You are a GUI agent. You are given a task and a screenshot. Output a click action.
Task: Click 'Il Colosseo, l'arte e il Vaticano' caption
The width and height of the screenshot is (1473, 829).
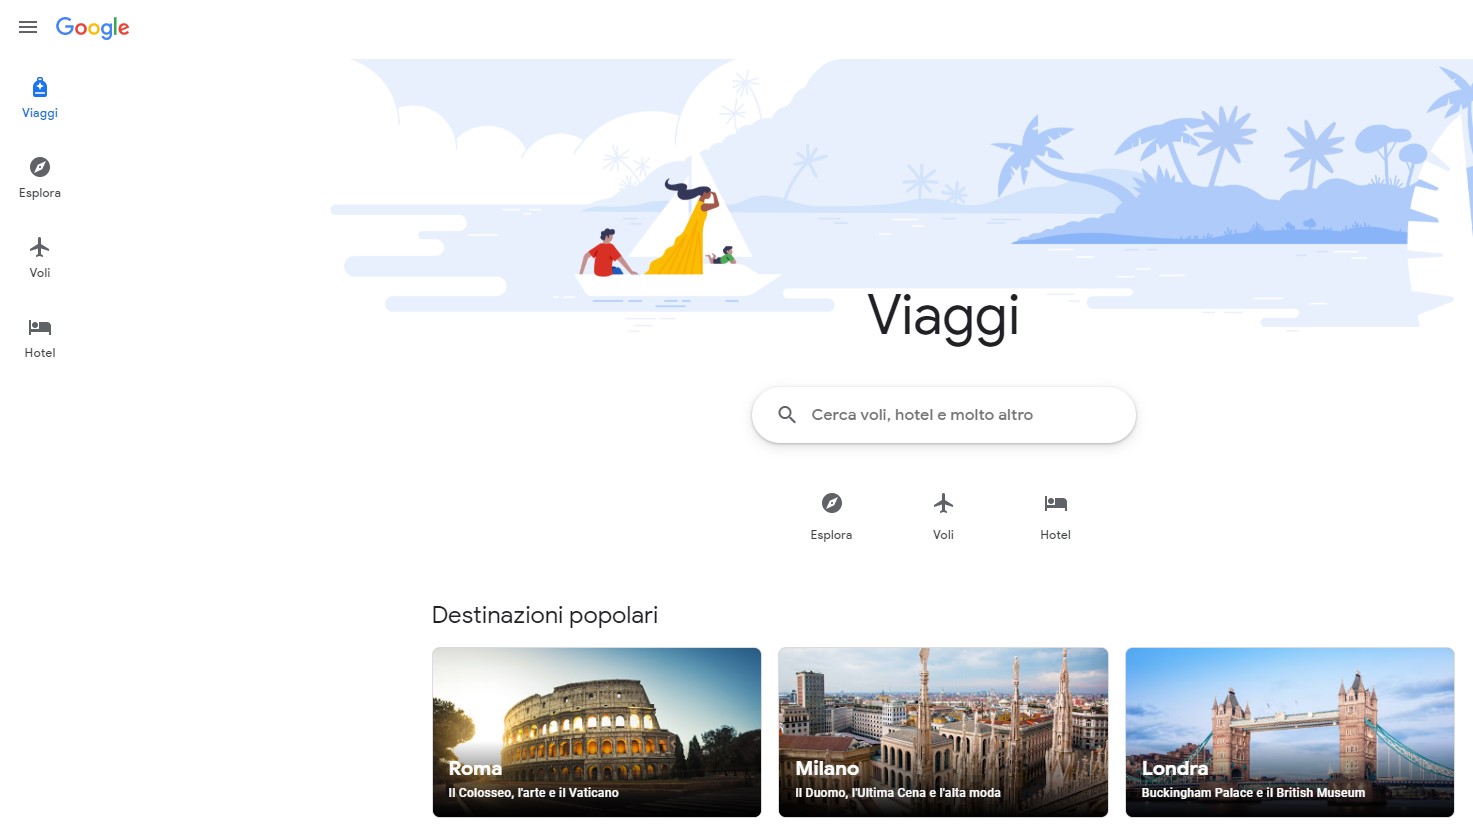(x=533, y=793)
